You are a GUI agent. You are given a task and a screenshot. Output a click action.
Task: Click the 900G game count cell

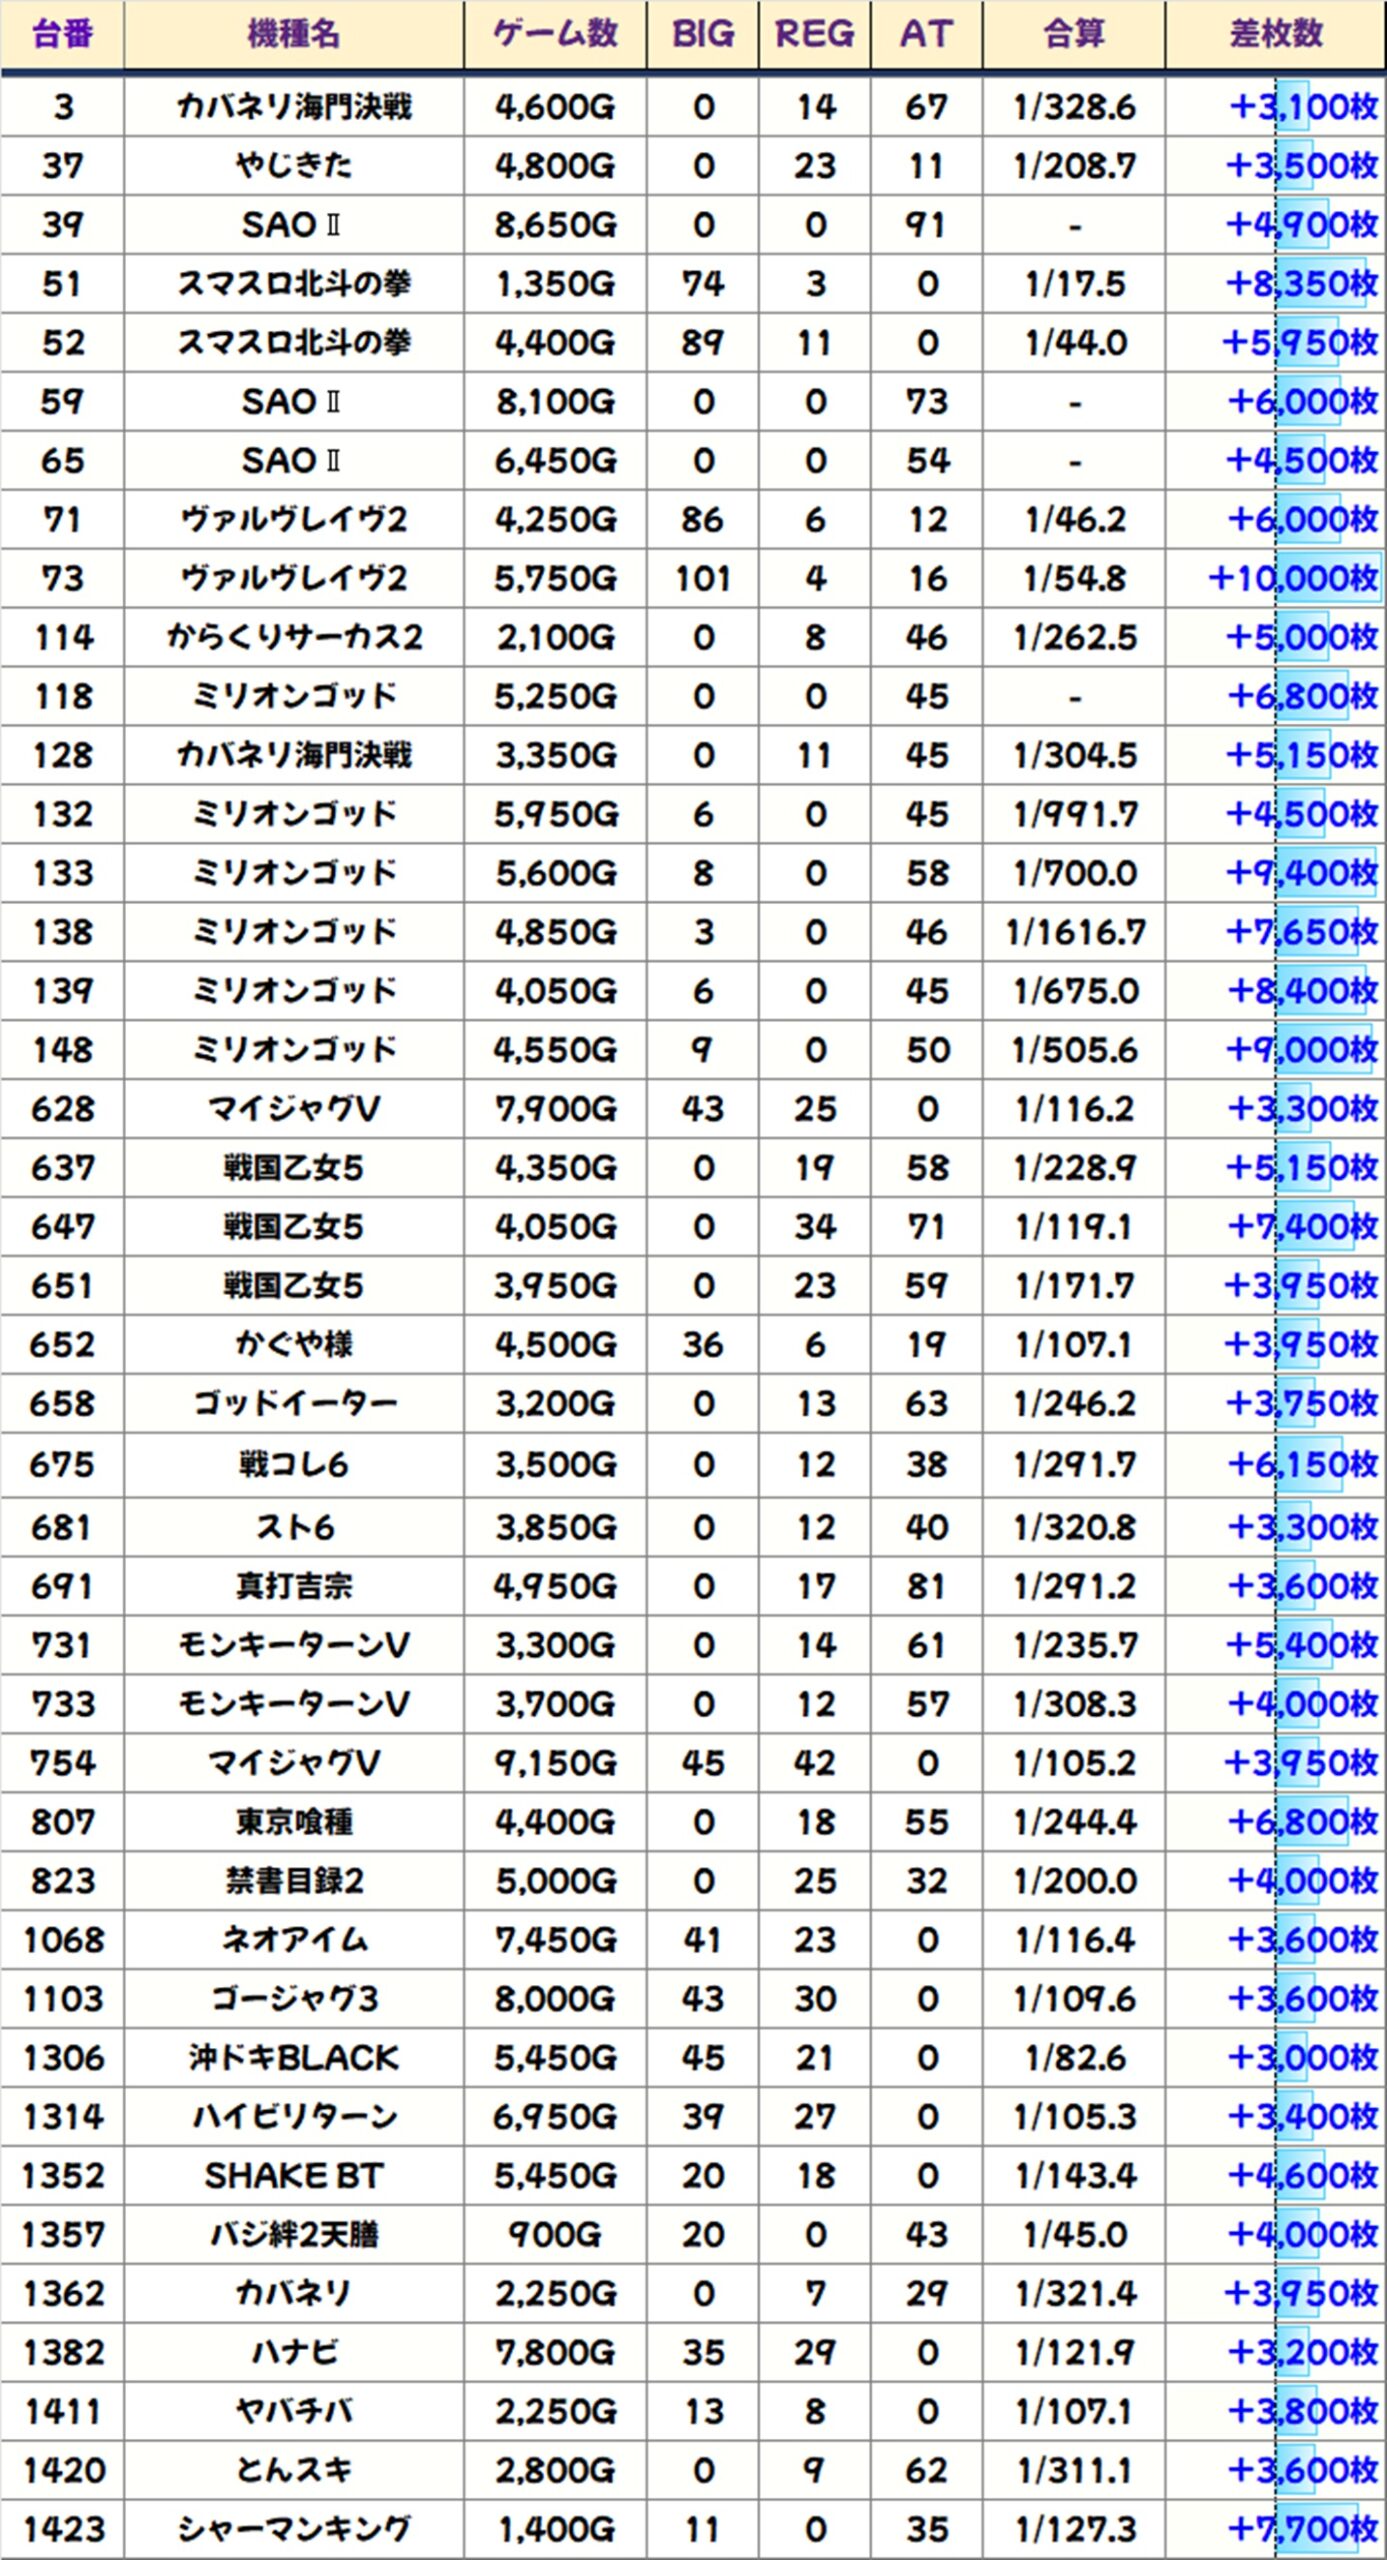[x=555, y=2236]
